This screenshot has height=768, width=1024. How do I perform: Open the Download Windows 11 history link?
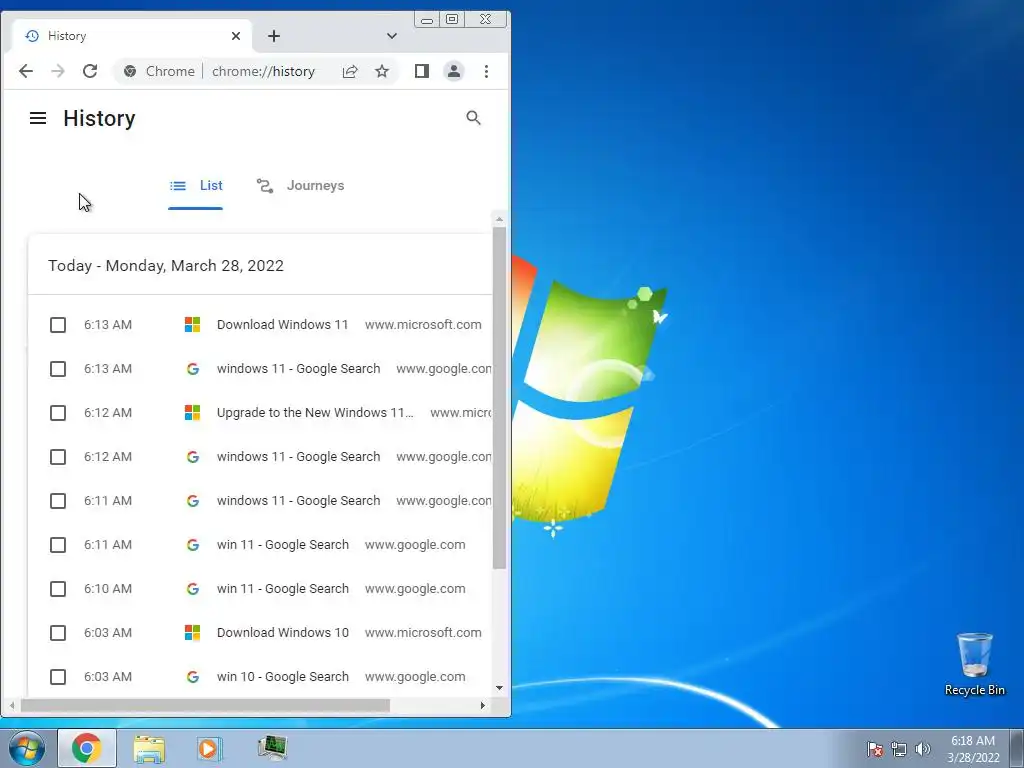click(283, 325)
